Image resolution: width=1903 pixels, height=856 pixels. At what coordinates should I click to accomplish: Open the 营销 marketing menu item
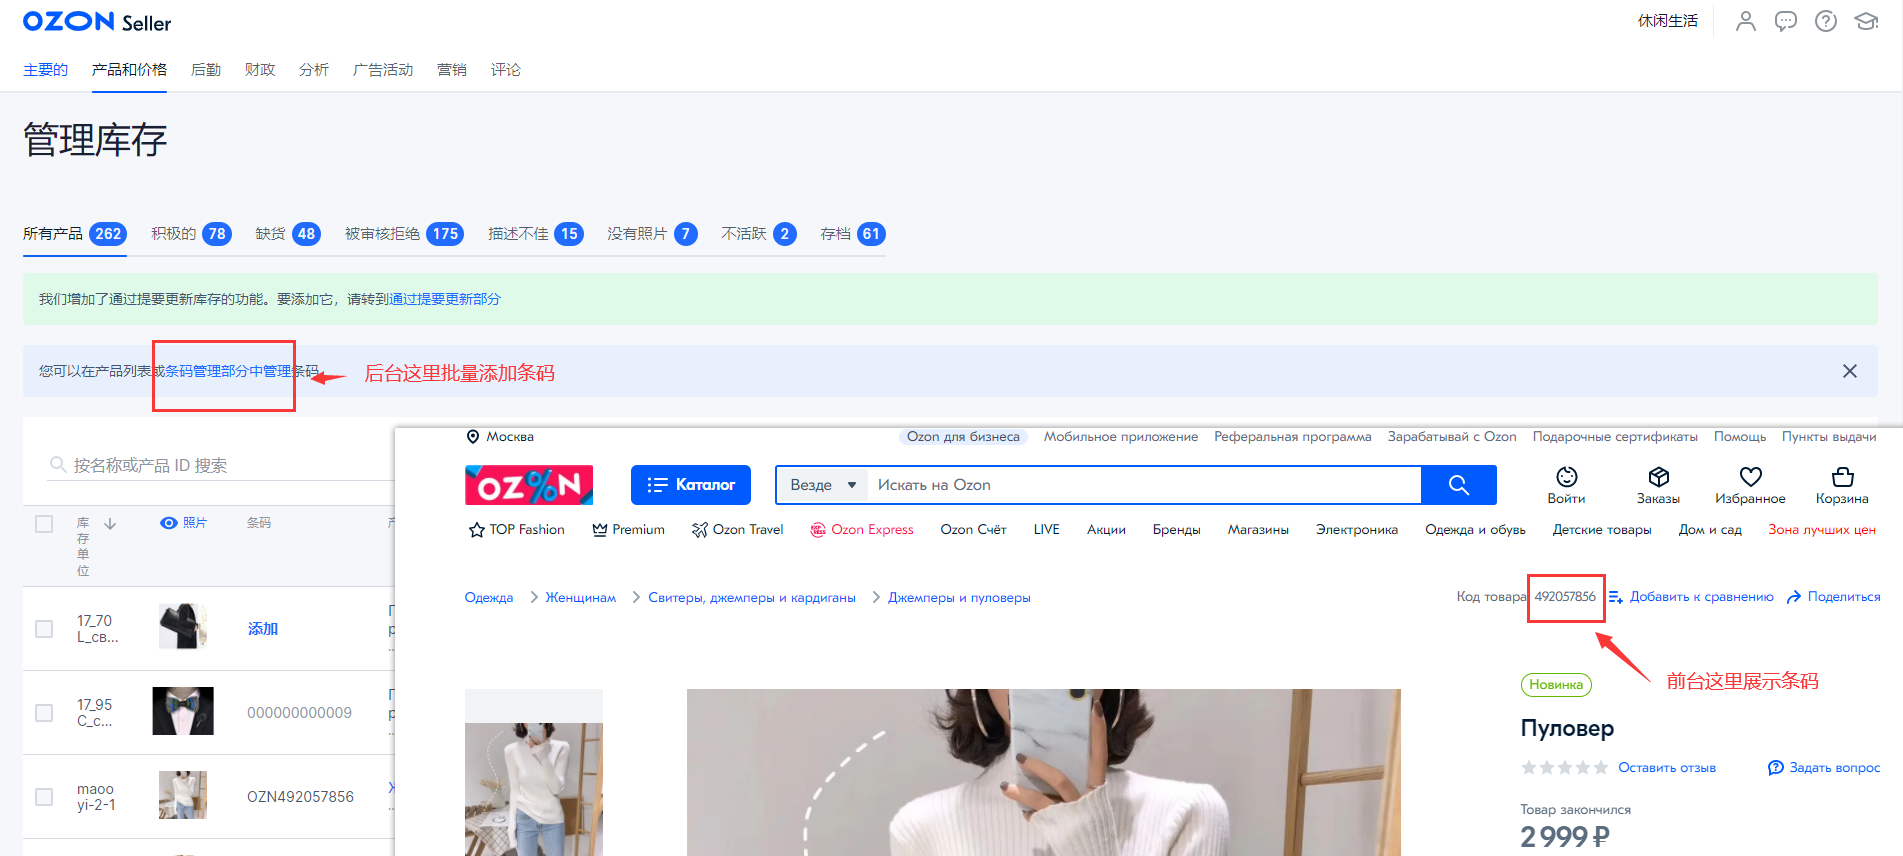452,70
